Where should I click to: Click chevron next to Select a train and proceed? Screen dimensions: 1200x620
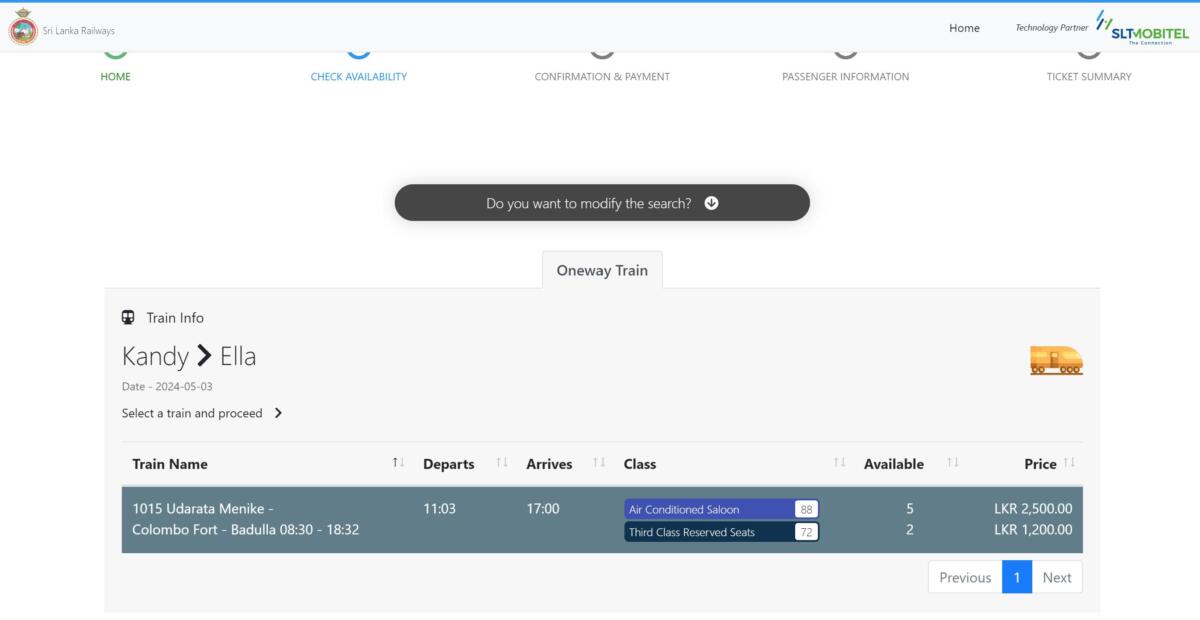coord(278,413)
